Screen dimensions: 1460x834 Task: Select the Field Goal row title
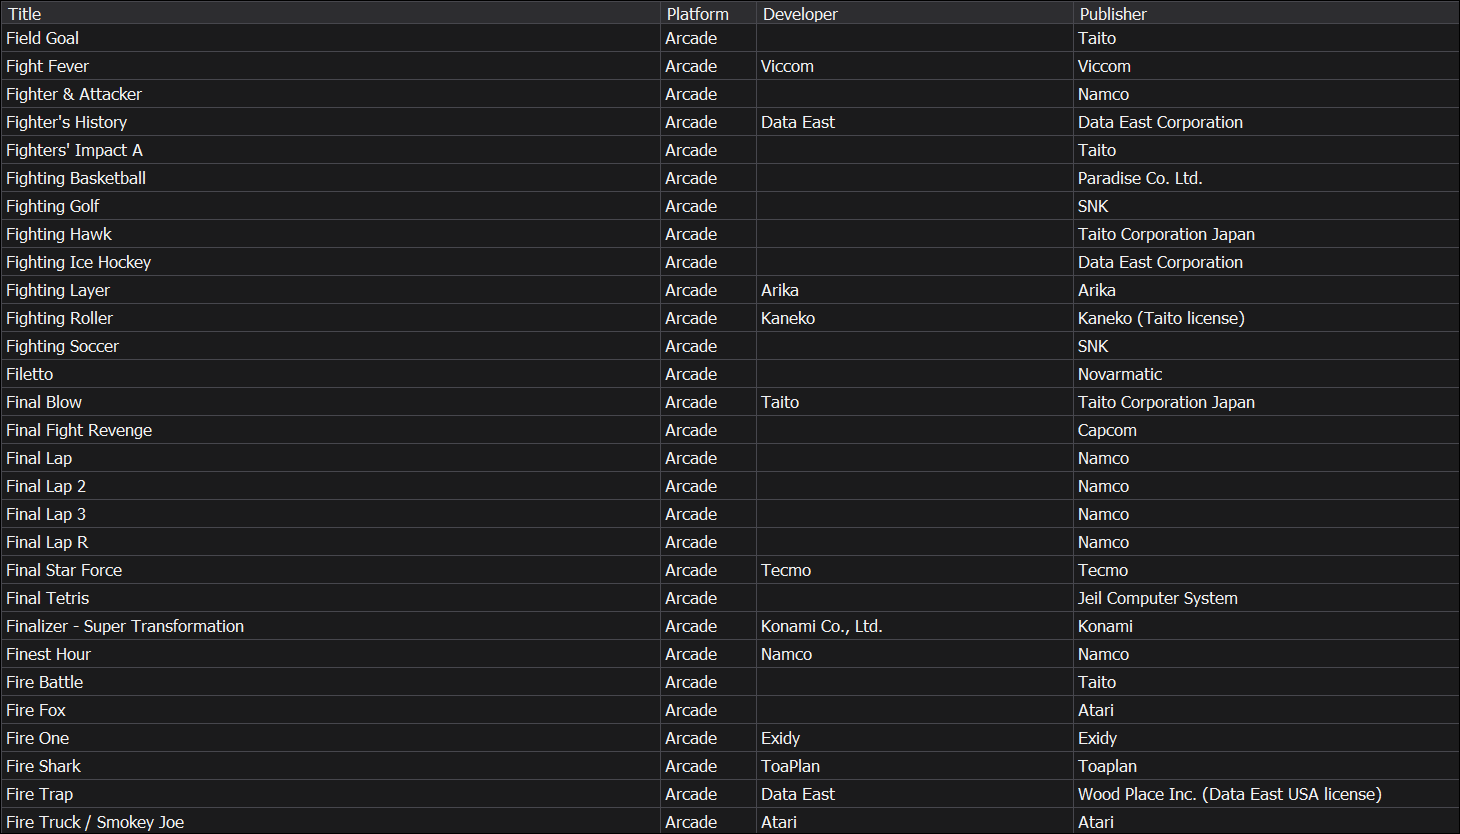(x=42, y=38)
